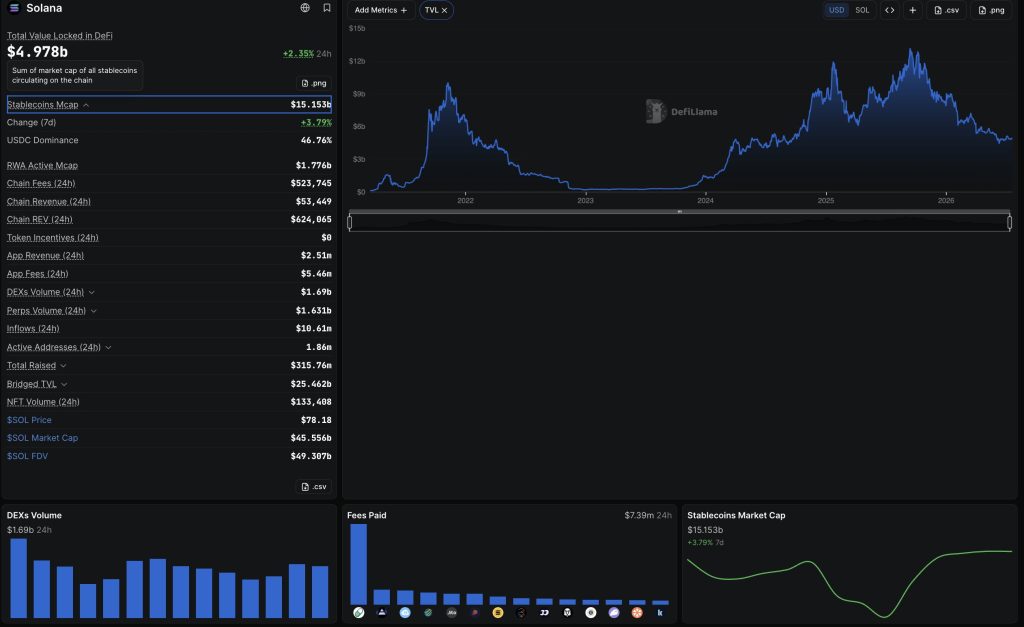Download chart .csv from top toolbar
The image size is (1024, 627).
(x=946, y=10)
